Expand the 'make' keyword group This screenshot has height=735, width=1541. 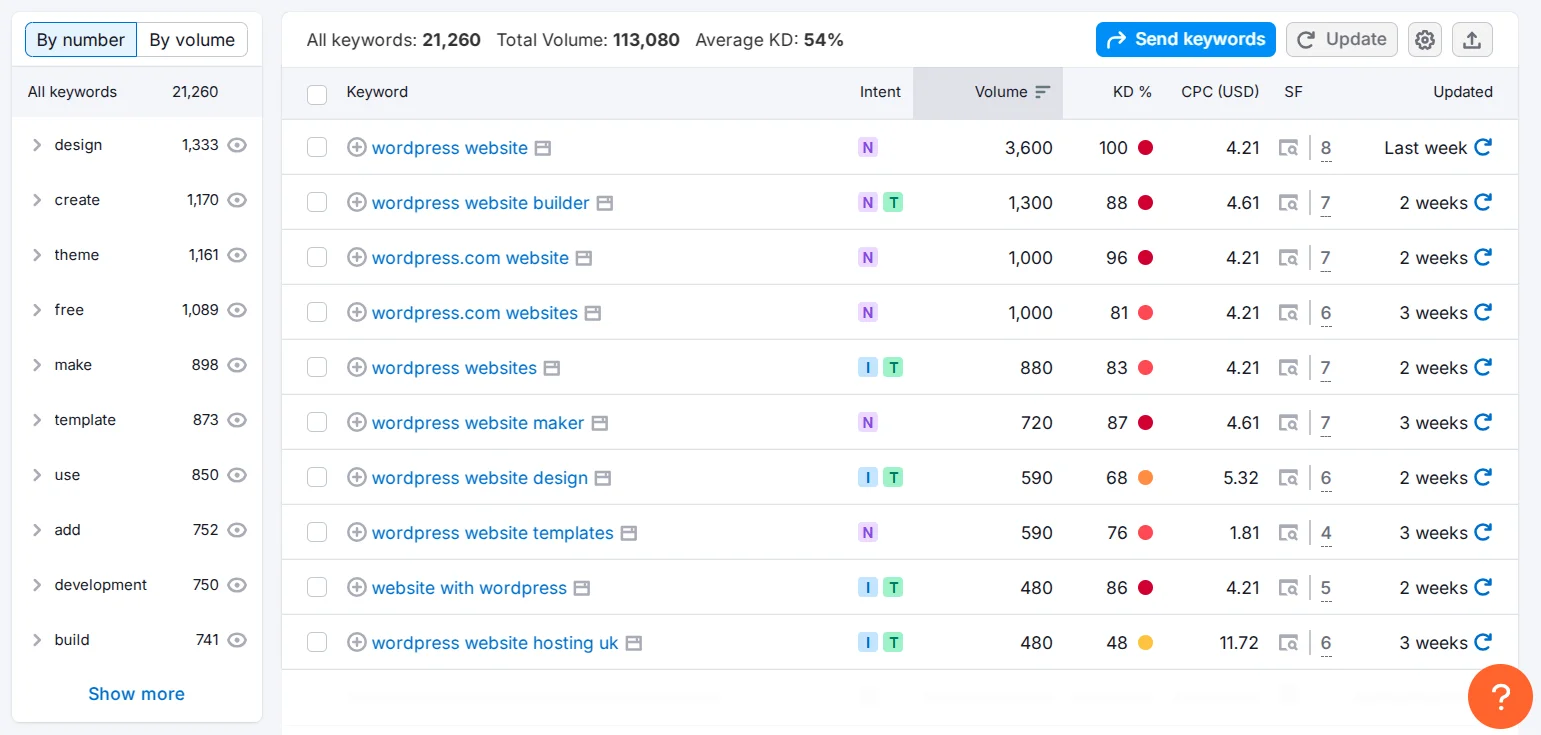[37, 365]
